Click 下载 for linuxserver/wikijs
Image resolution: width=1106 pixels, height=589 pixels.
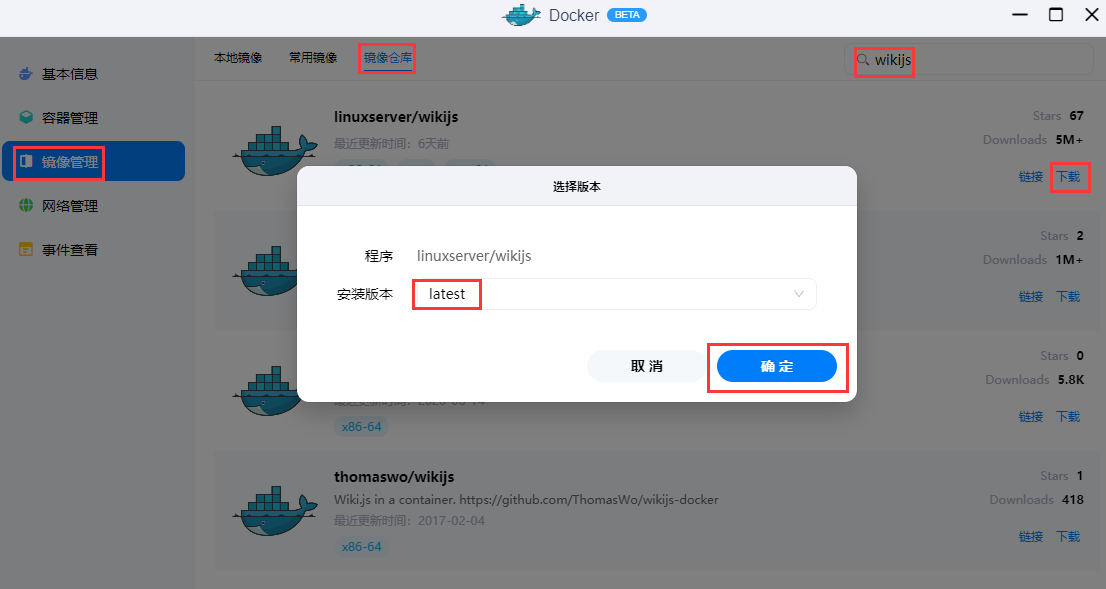[1068, 177]
